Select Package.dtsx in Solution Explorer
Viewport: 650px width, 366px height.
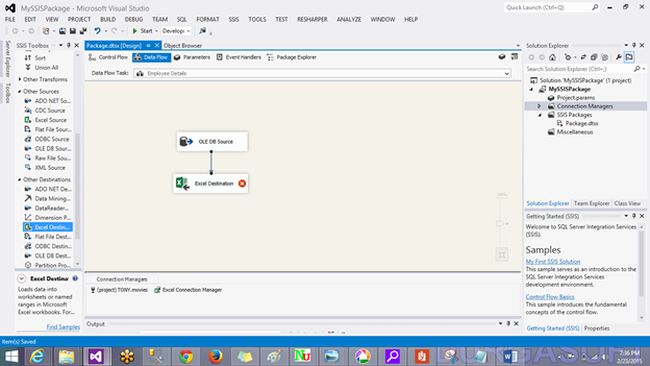pyautogui.click(x=577, y=124)
